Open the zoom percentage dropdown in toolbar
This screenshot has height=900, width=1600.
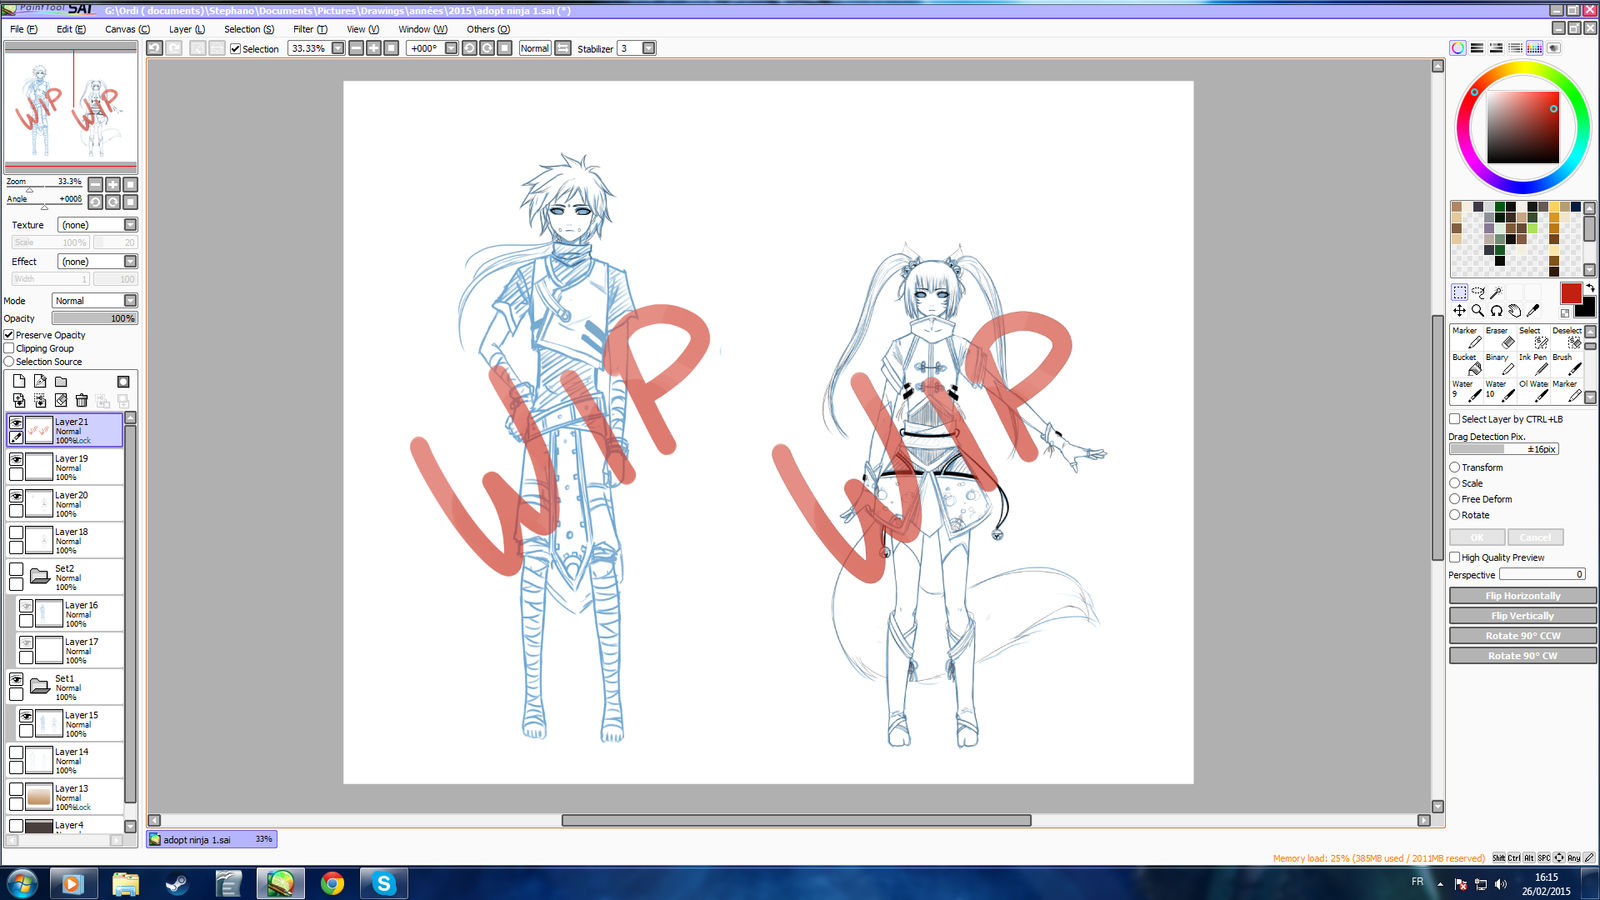coord(338,48)
